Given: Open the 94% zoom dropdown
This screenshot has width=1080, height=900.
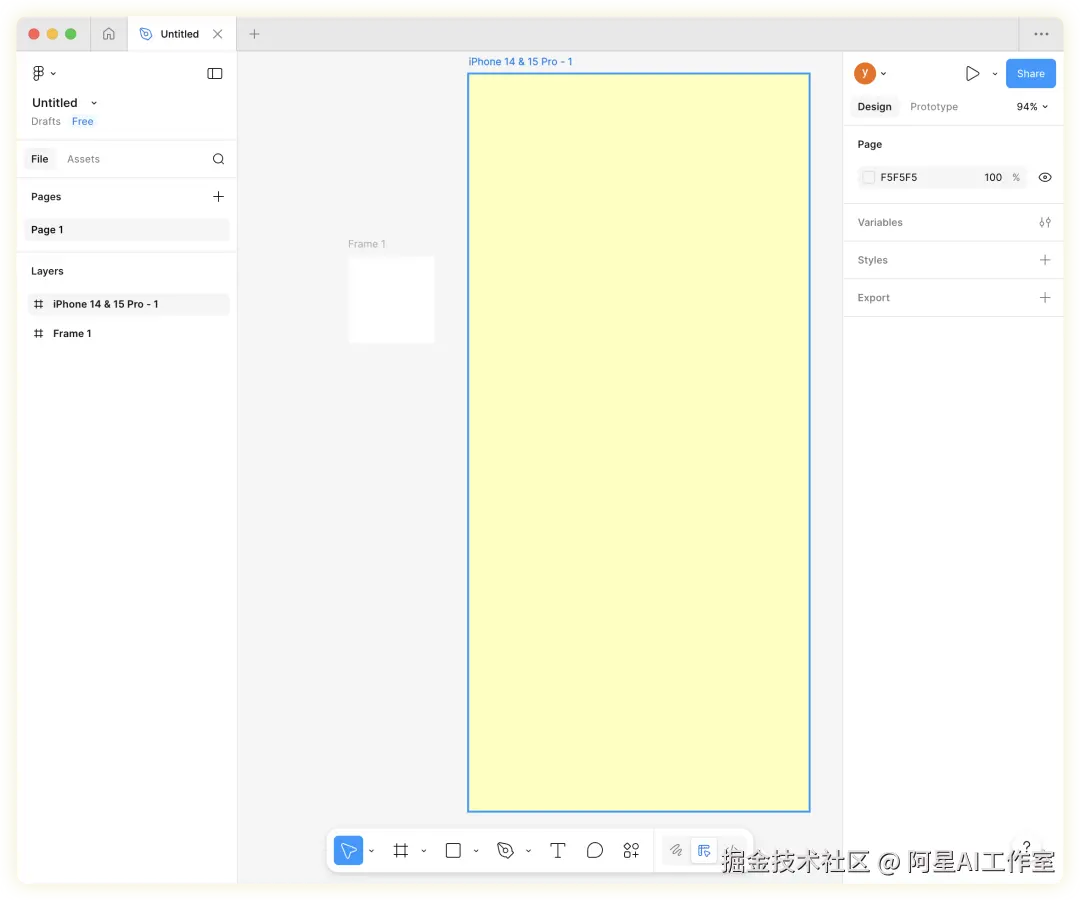Looking at the screenshot, I should point(1032,107).
